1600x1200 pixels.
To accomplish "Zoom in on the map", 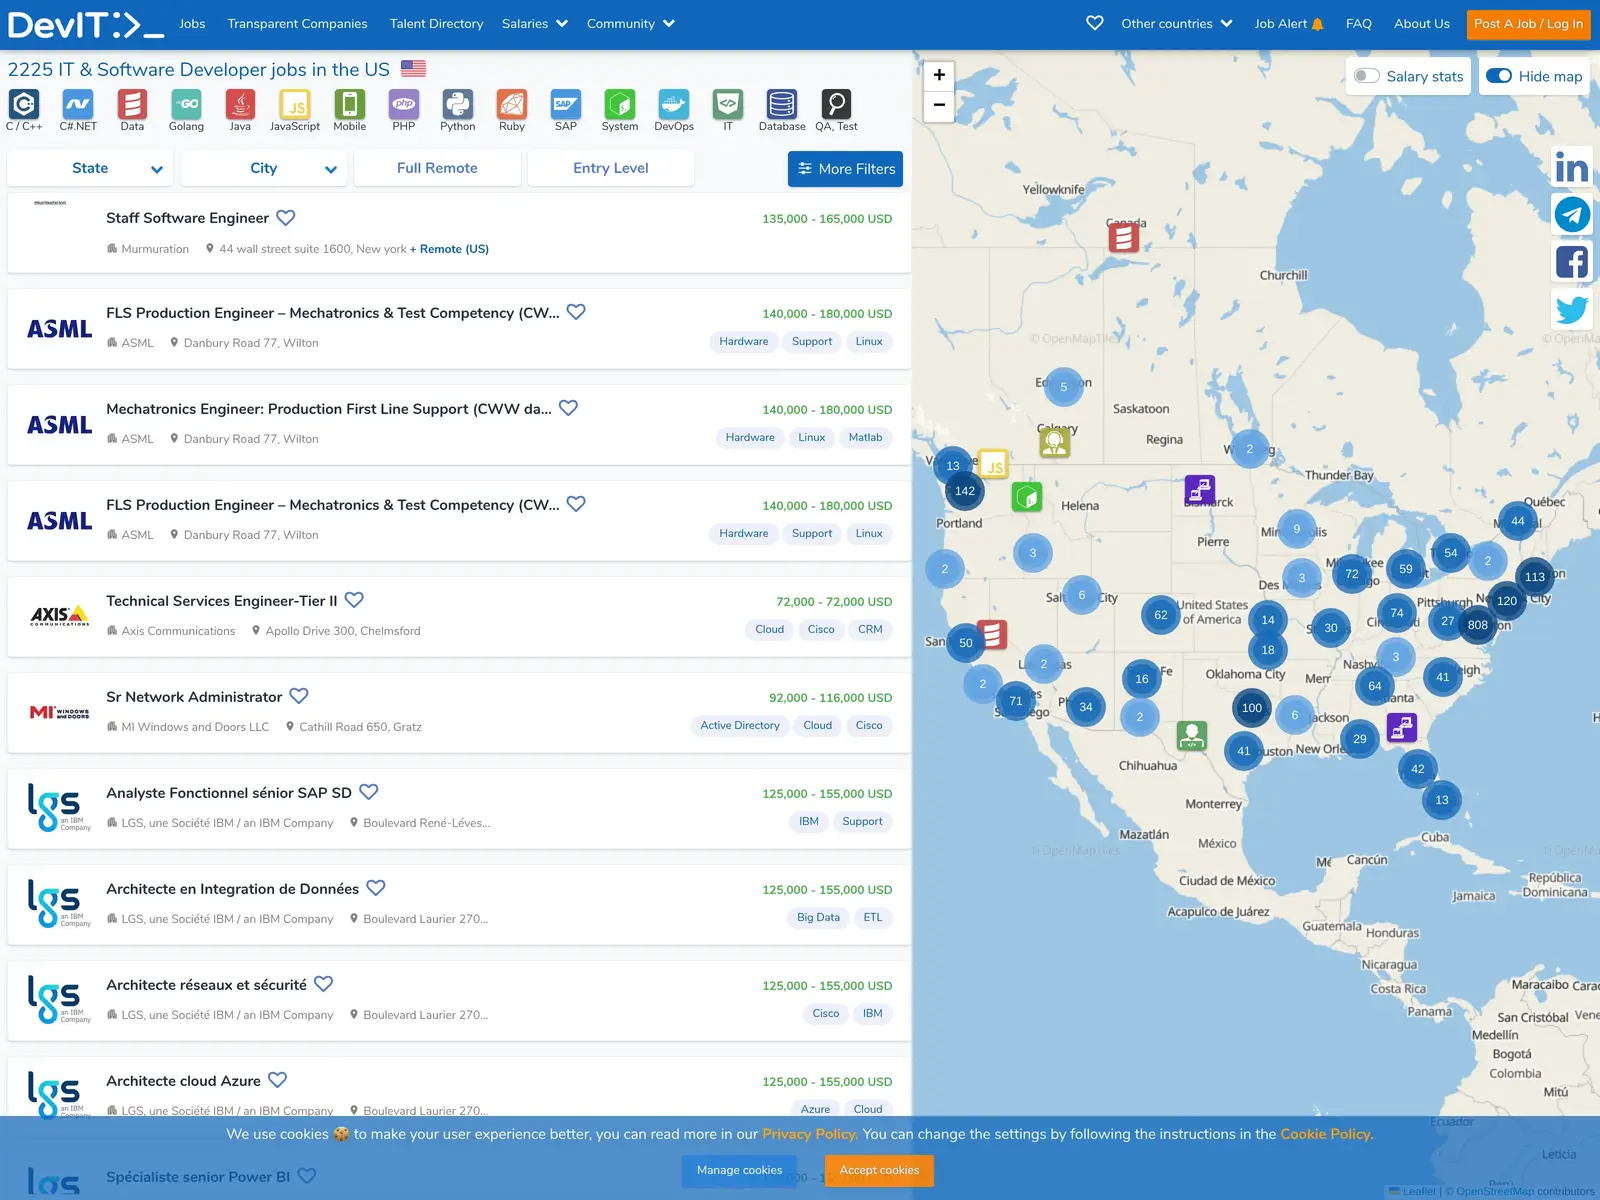I will 939,75.
